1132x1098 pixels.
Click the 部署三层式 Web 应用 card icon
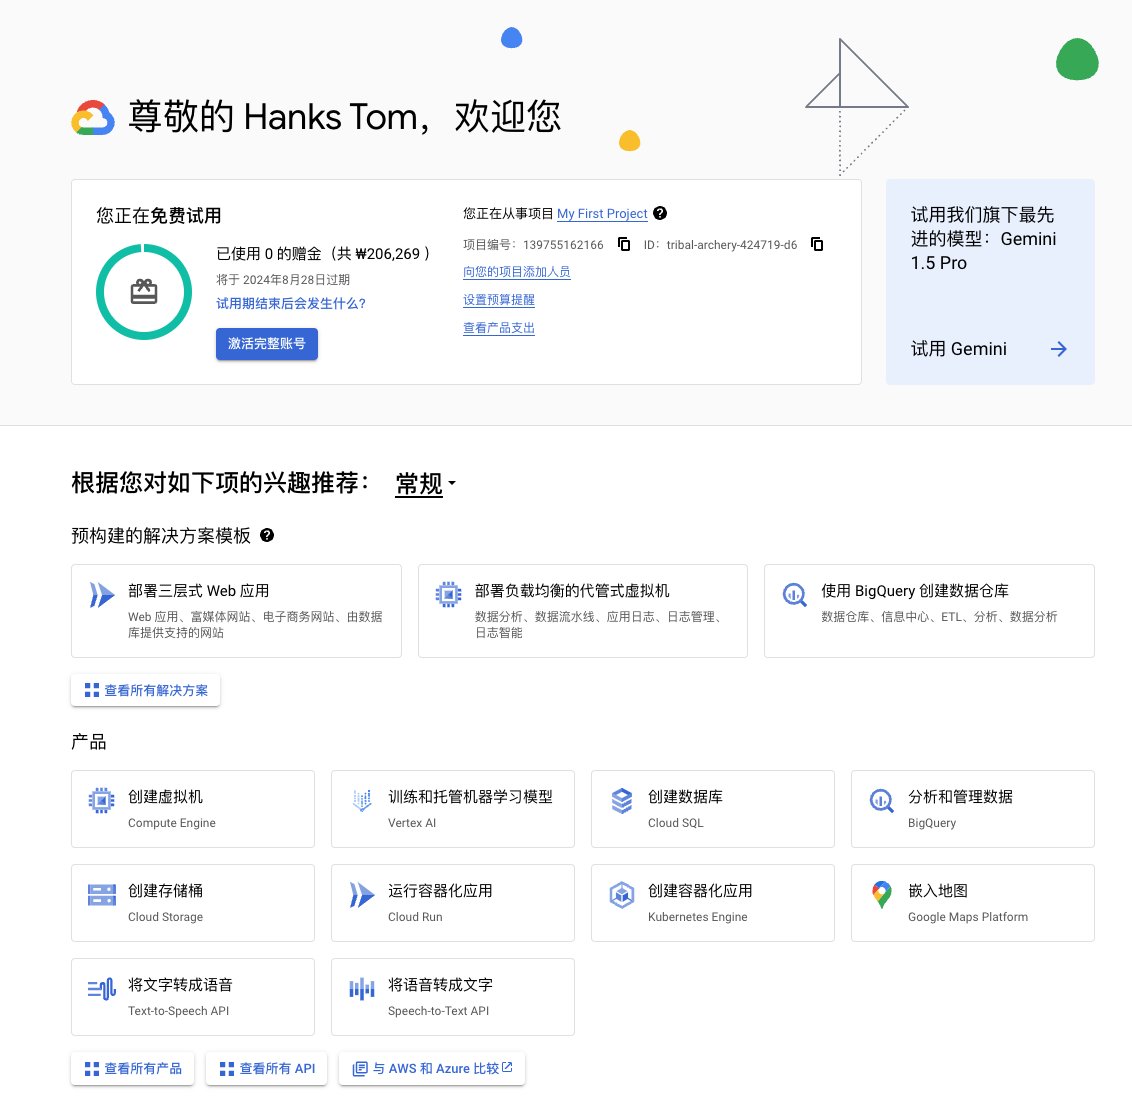point(101,595)
